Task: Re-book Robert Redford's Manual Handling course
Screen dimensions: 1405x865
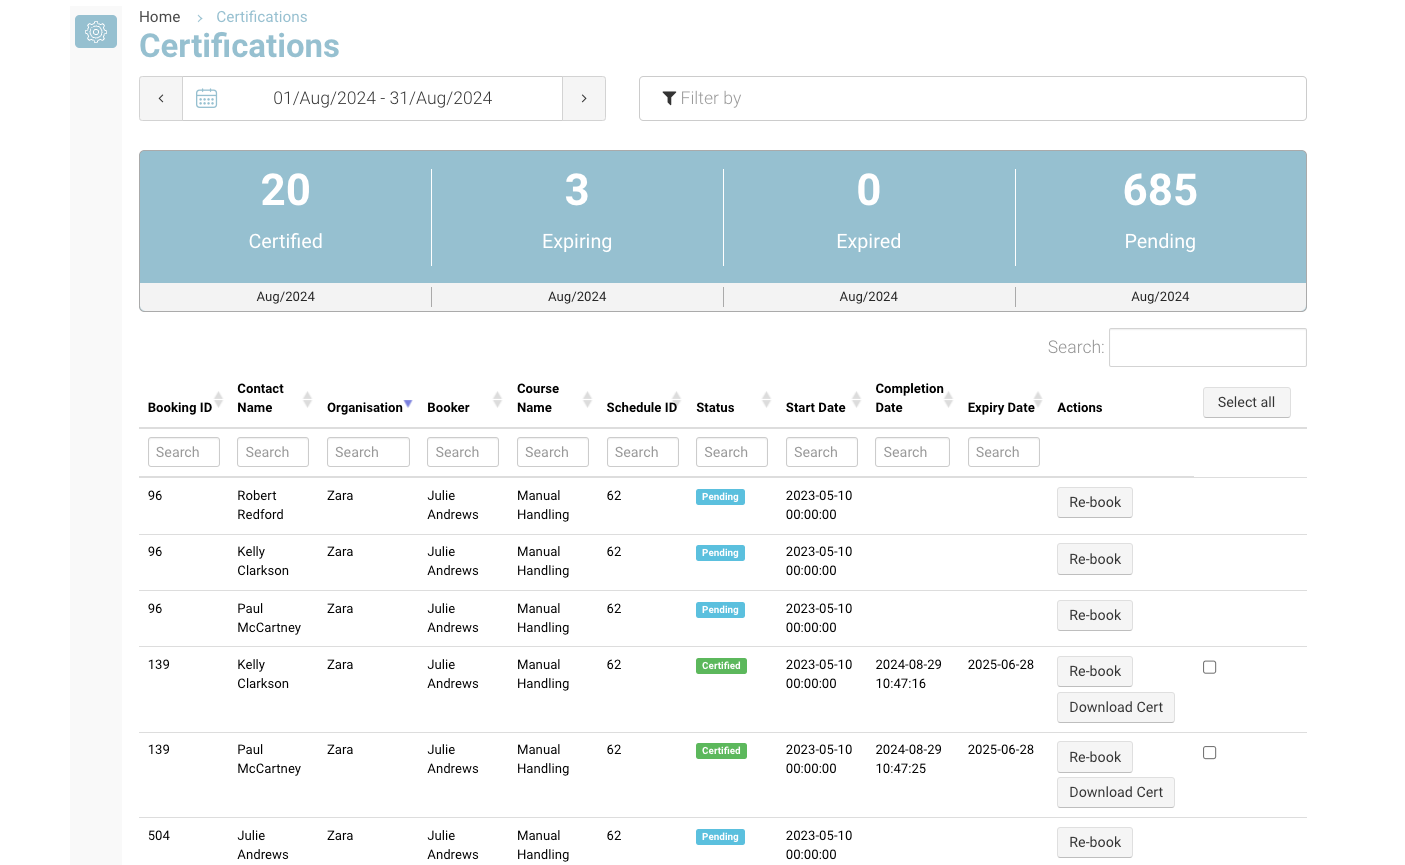Action: [x=1094, y=502]
